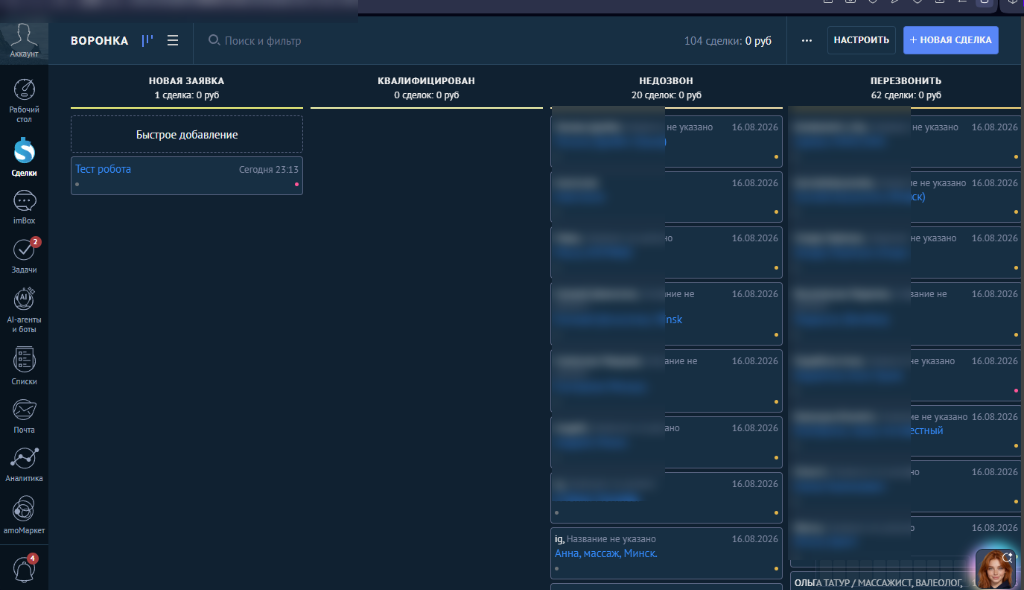The width and height of the screenshot is (1024, 590).
Task: Open the notifications bell
Action: click(24, 568)
